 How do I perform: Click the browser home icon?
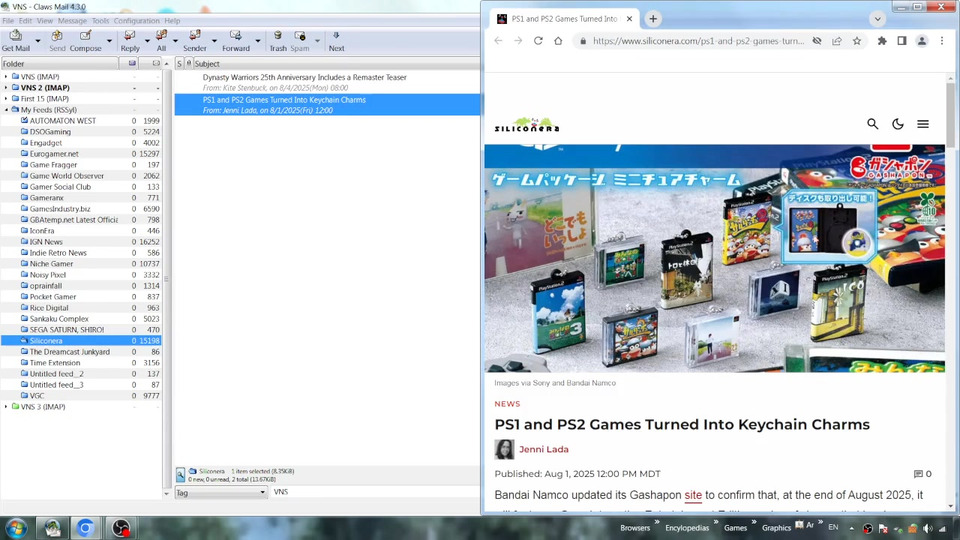click(x=558, y=41)
